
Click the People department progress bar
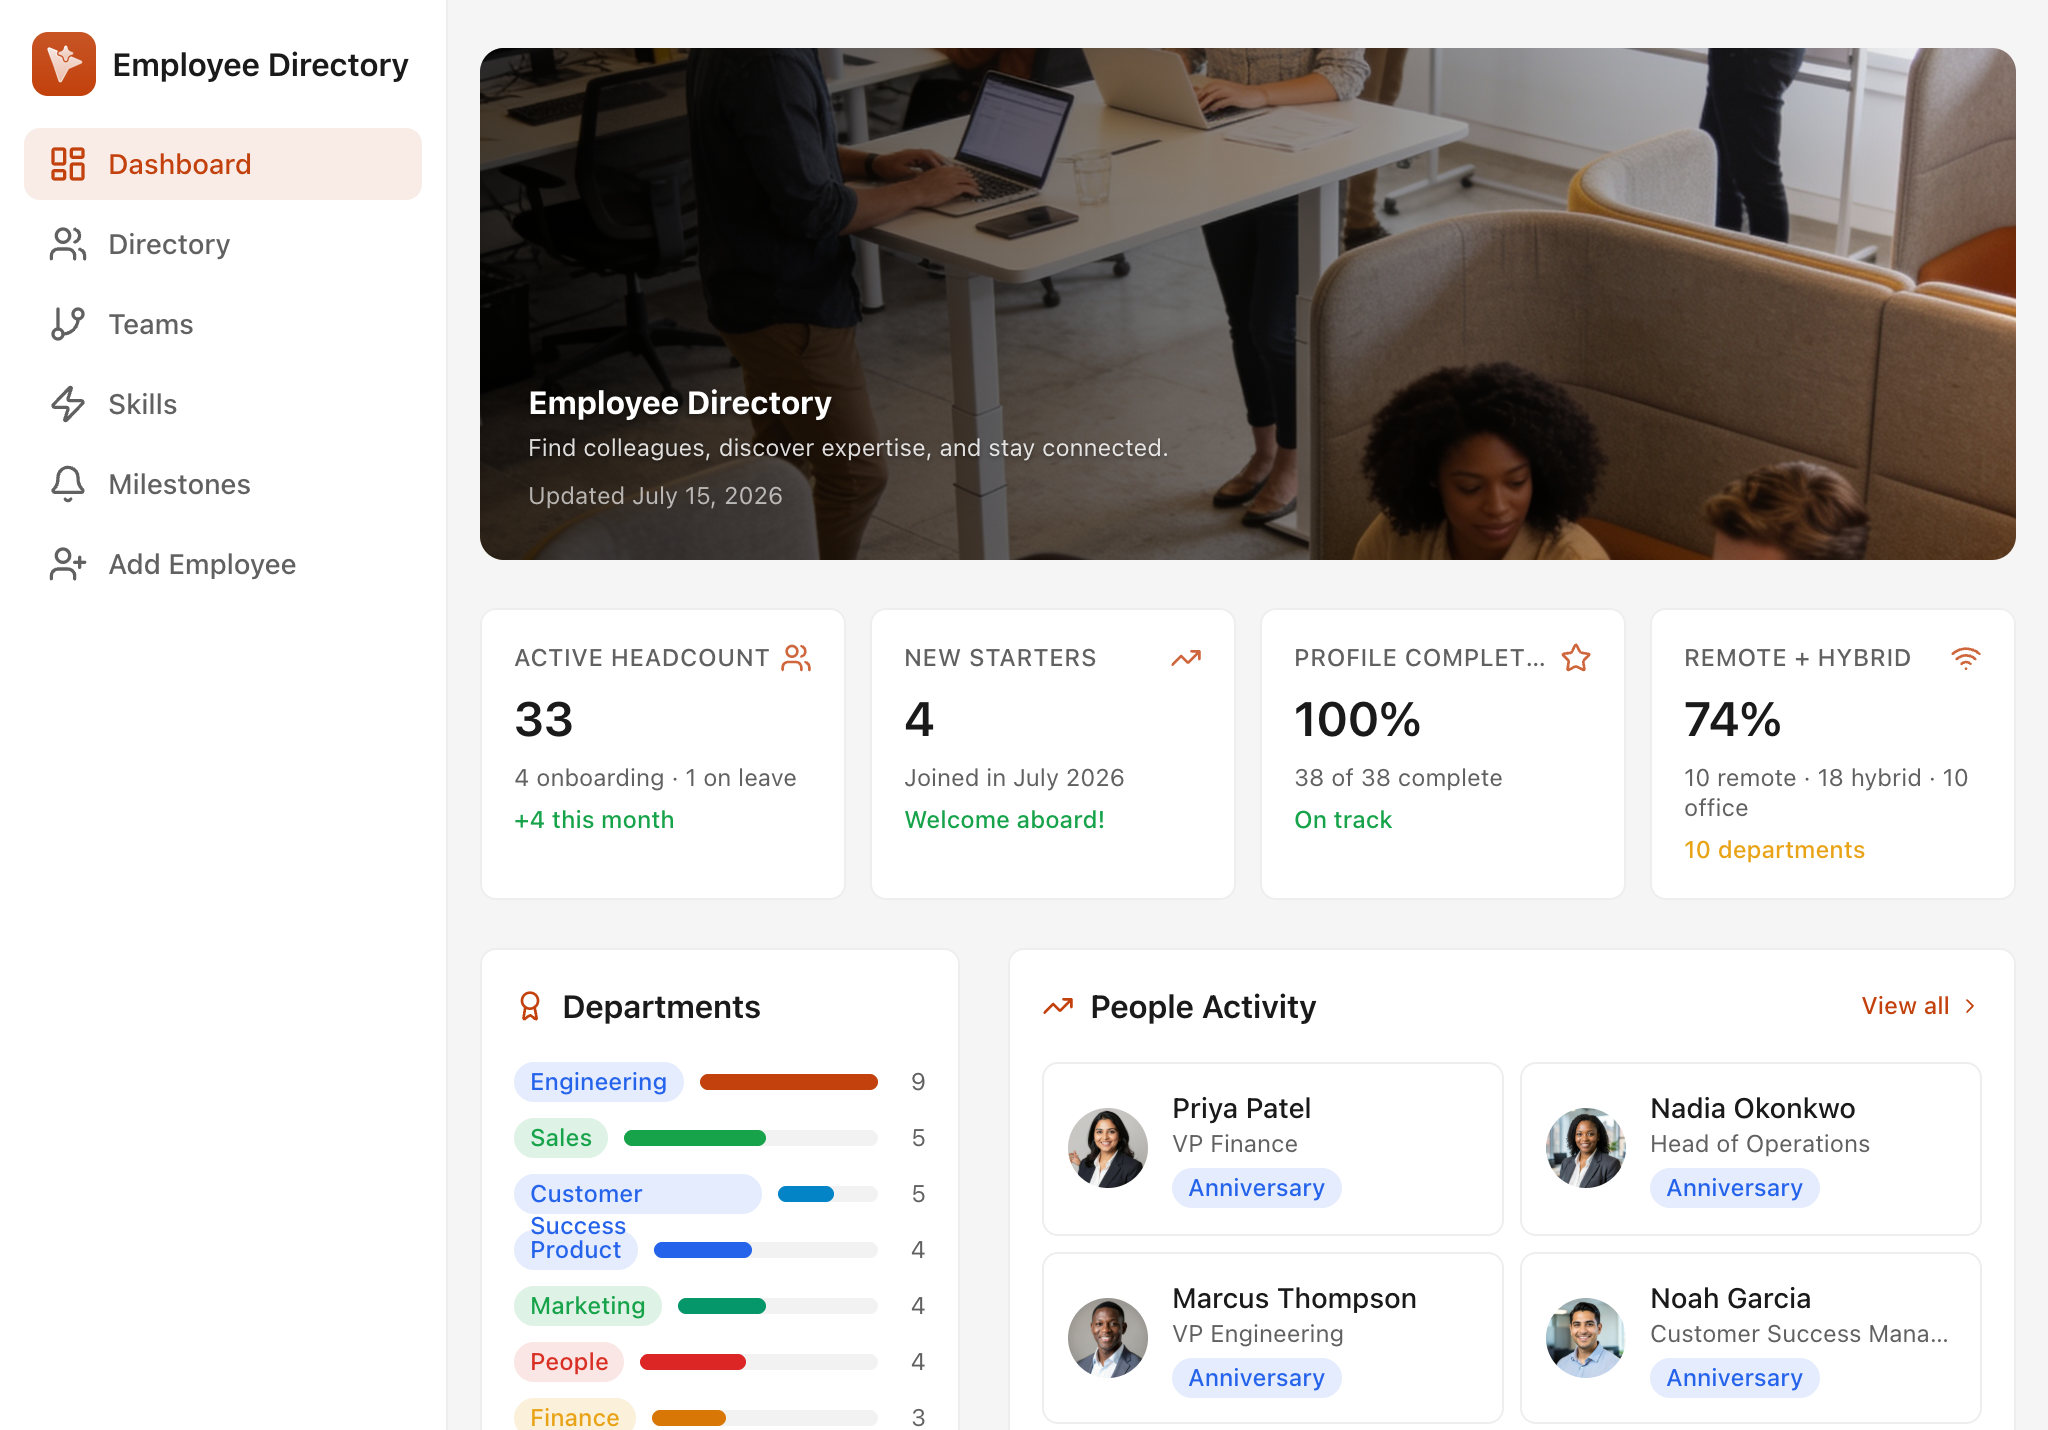[x=759, y=1362]
